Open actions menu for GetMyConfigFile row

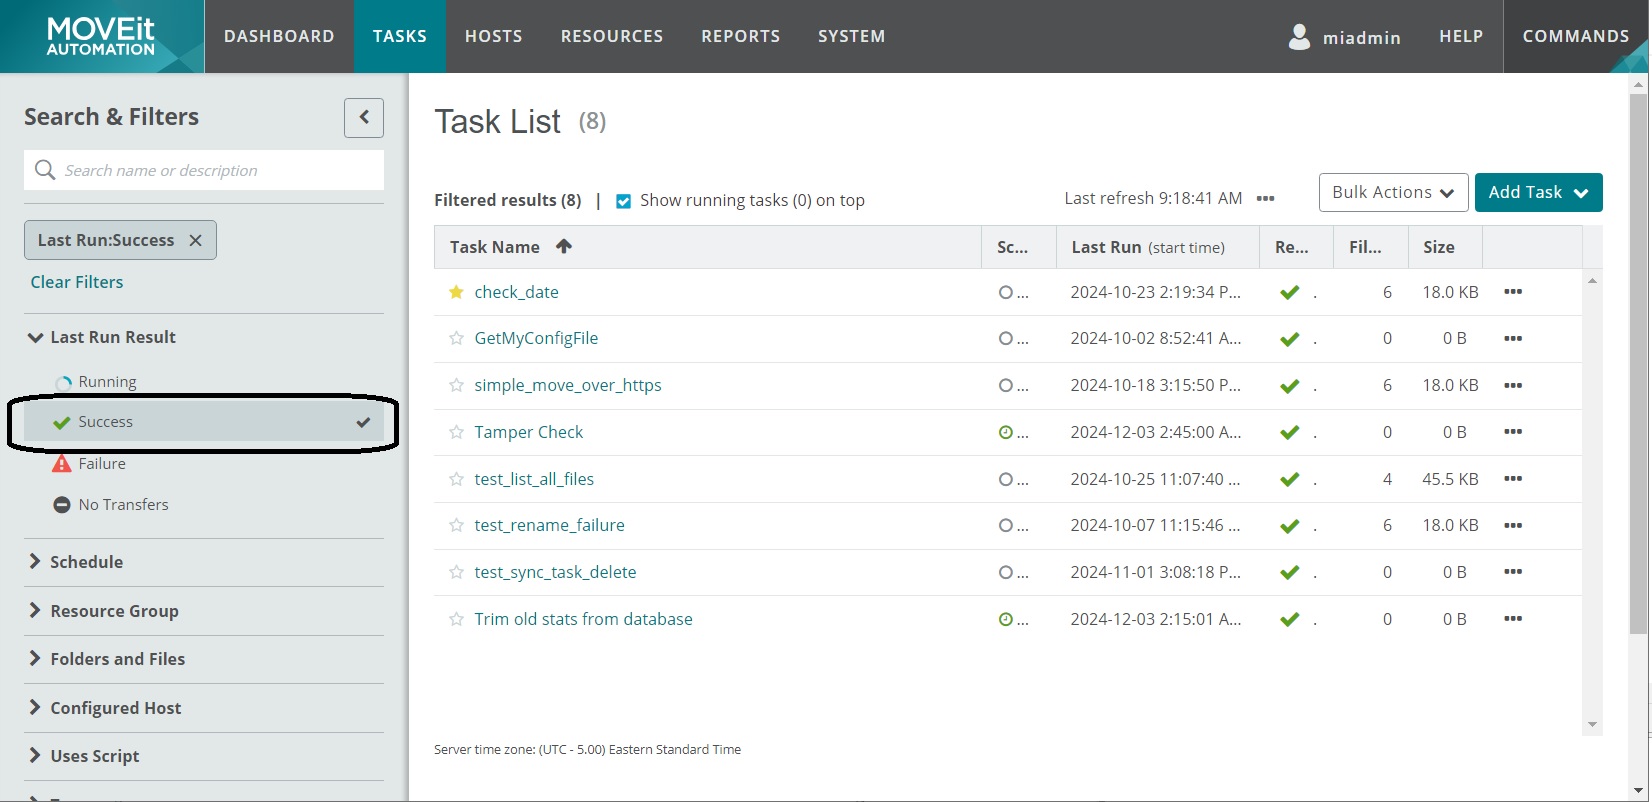point(1513,338)
